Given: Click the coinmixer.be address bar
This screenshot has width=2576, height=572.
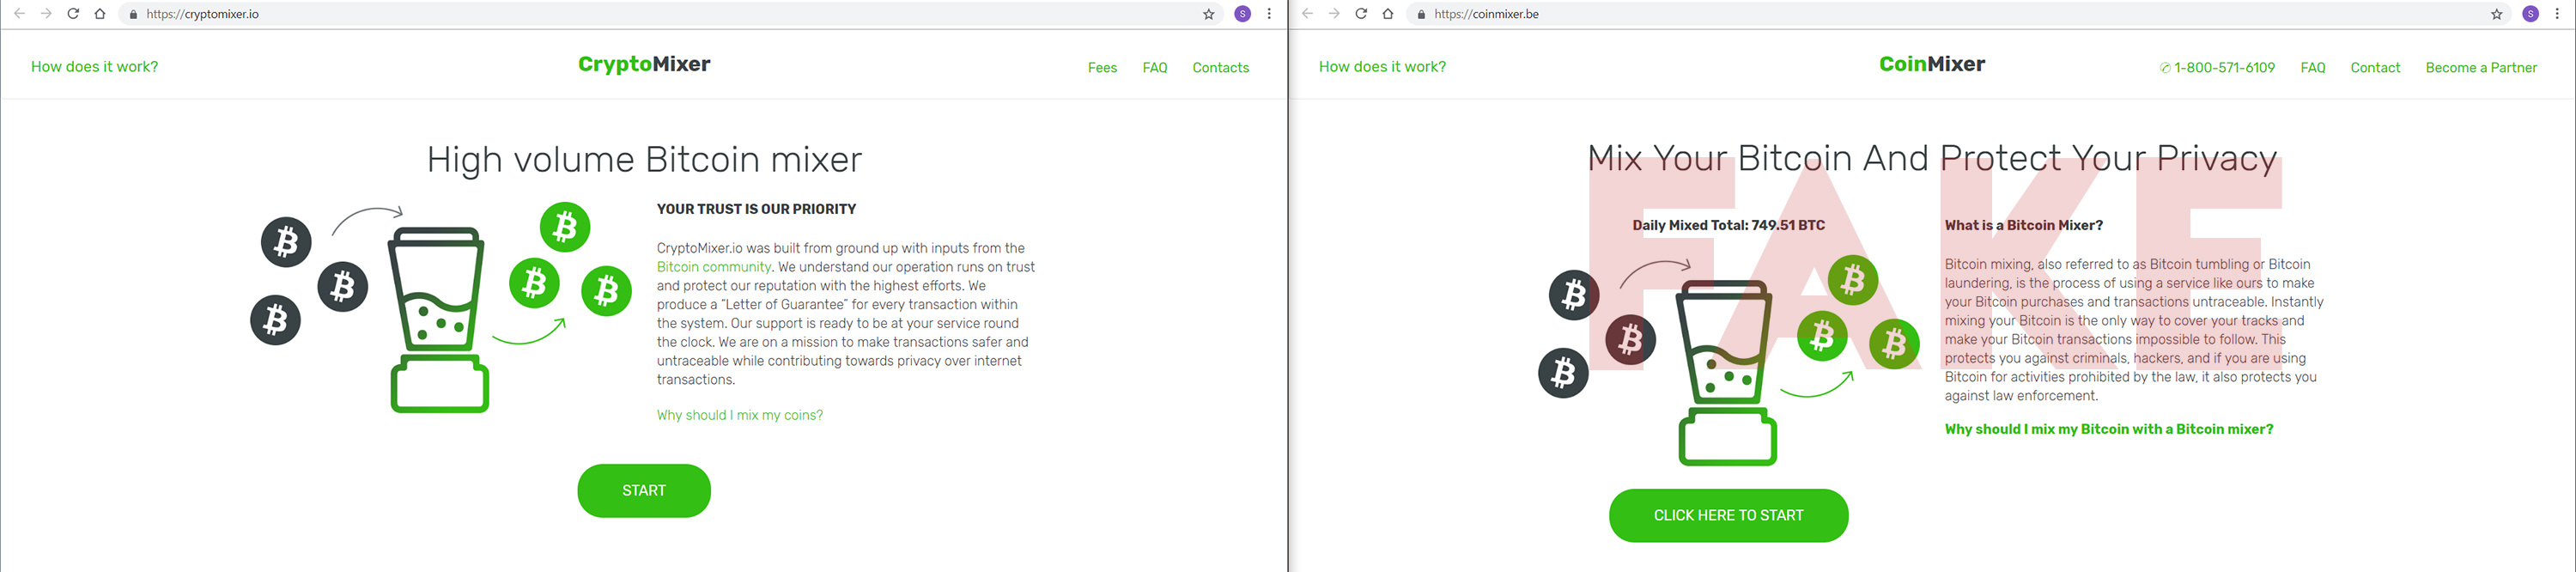Looking at the screenshot, I should tap(1958, 14).
